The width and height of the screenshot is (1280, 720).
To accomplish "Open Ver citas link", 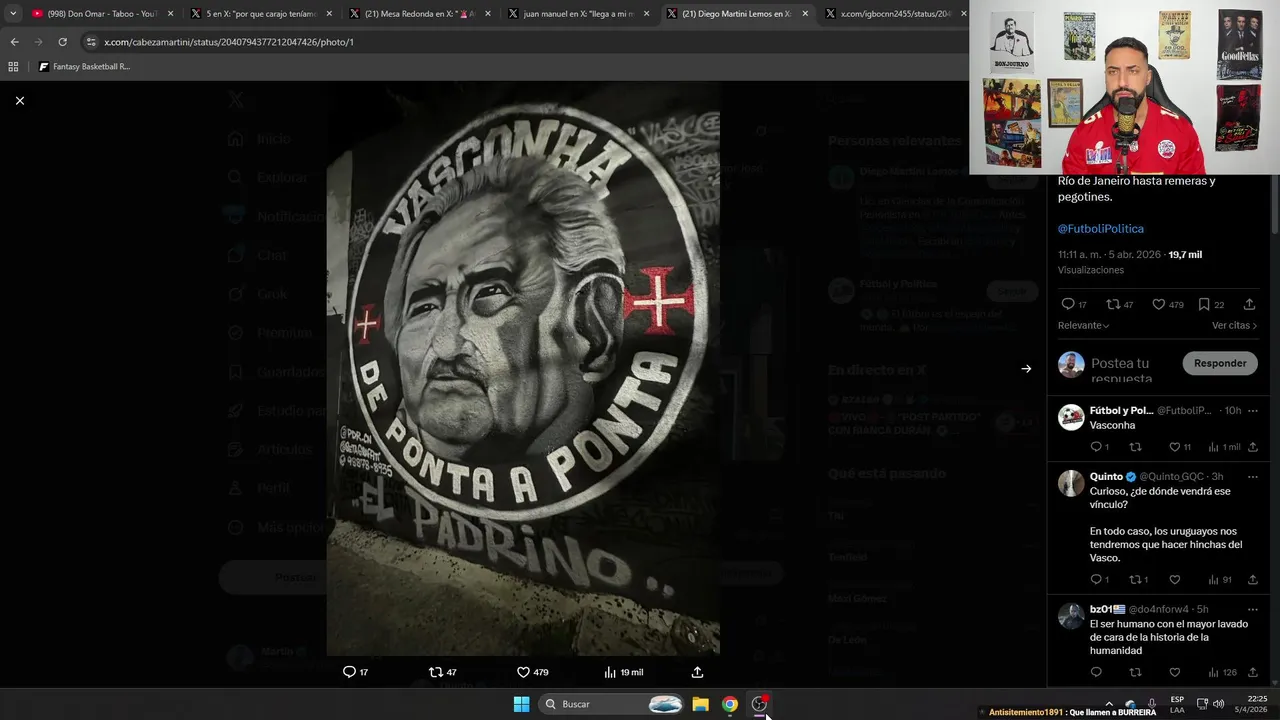I will click(1235, 325).
